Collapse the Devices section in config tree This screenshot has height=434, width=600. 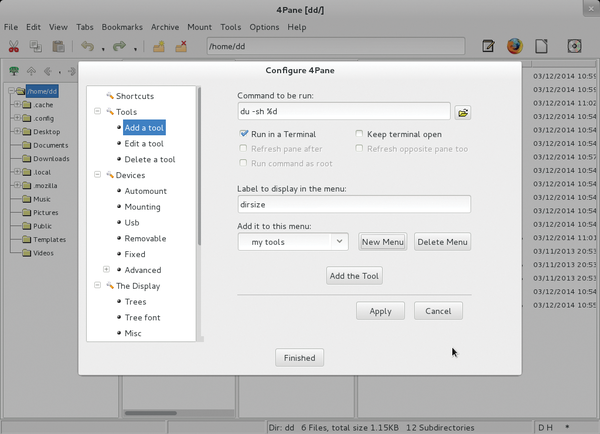click(x=97, y=175)
